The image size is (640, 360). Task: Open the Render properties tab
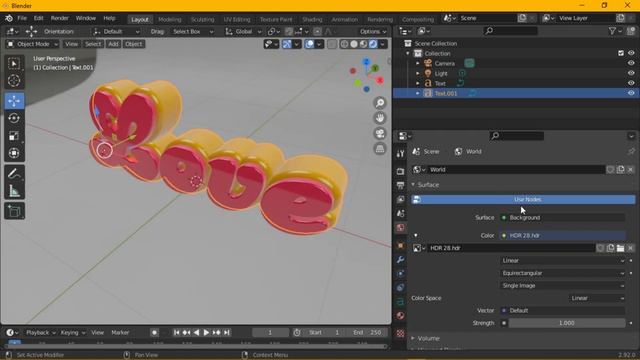[x=400, y=171]
